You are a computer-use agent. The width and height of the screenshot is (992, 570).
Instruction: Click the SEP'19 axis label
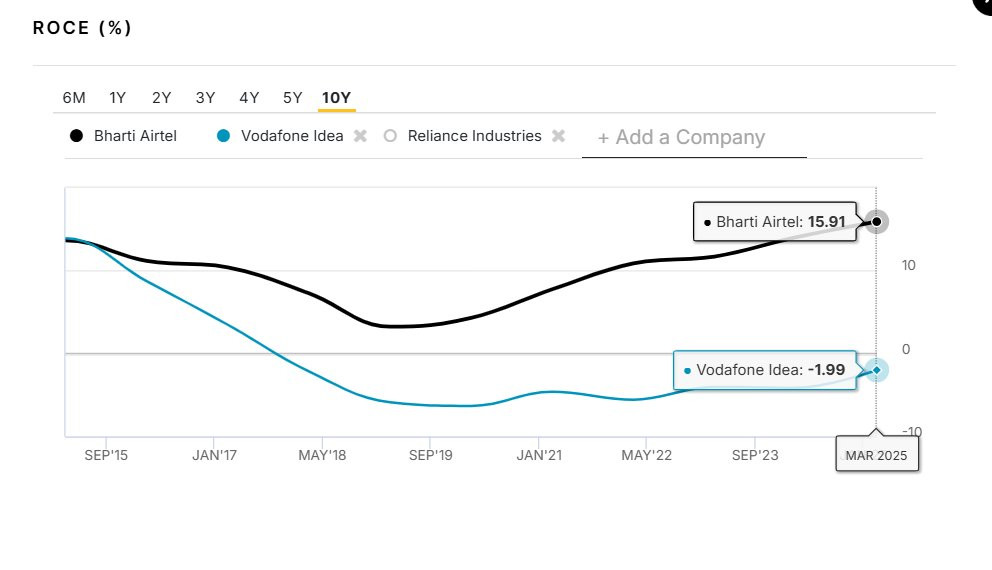[x=430, y=455]
